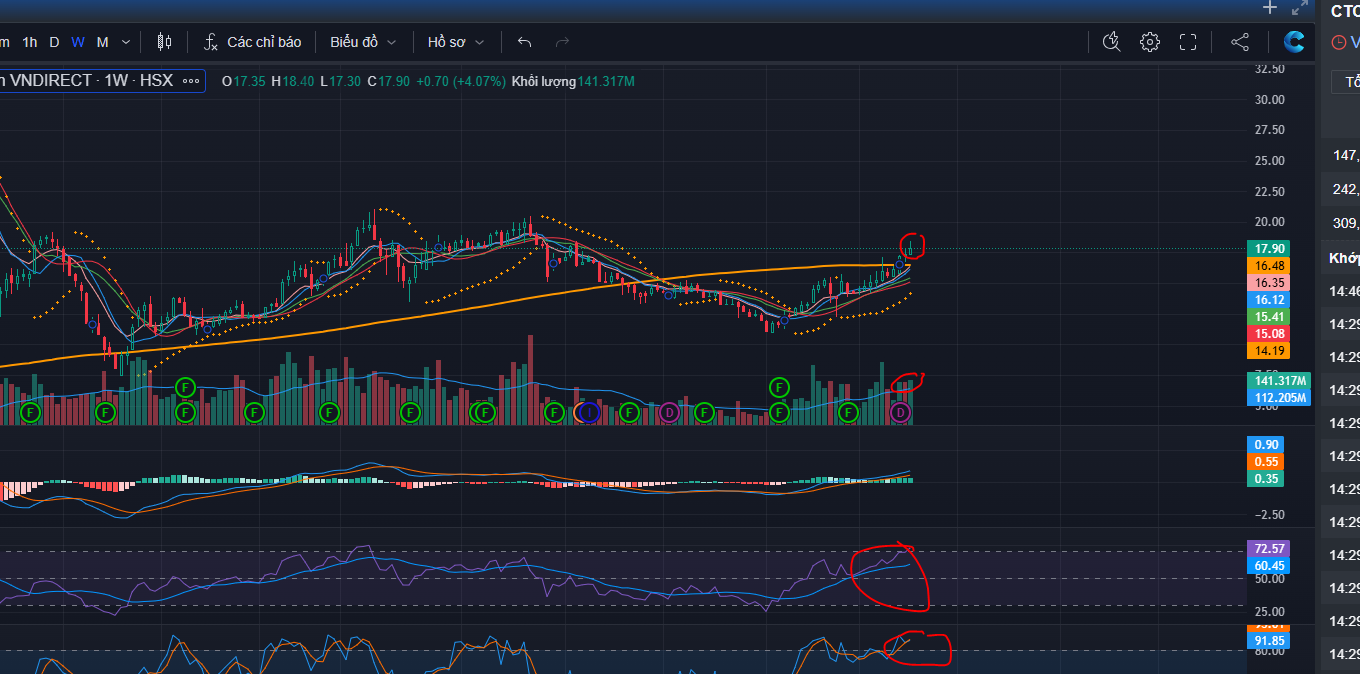Click the low price L17.30 value
1360x674 pixels.
click(340, 81)
